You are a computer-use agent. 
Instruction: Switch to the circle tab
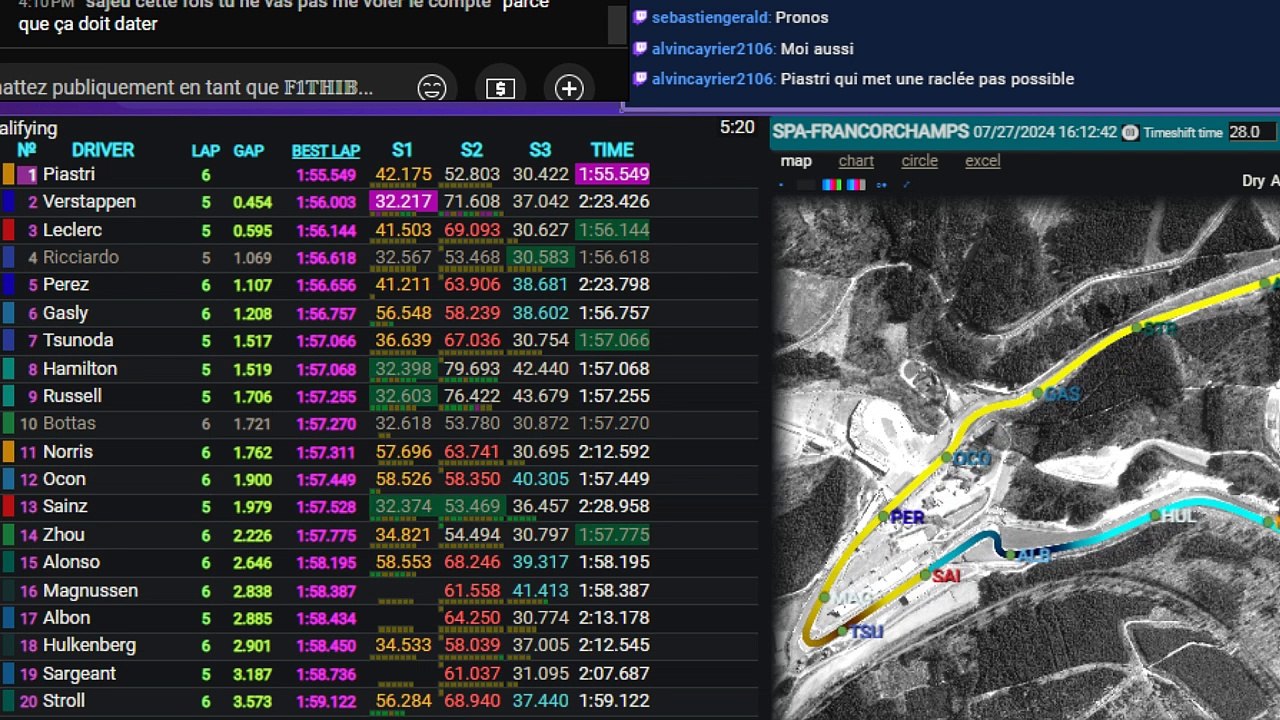919,161
